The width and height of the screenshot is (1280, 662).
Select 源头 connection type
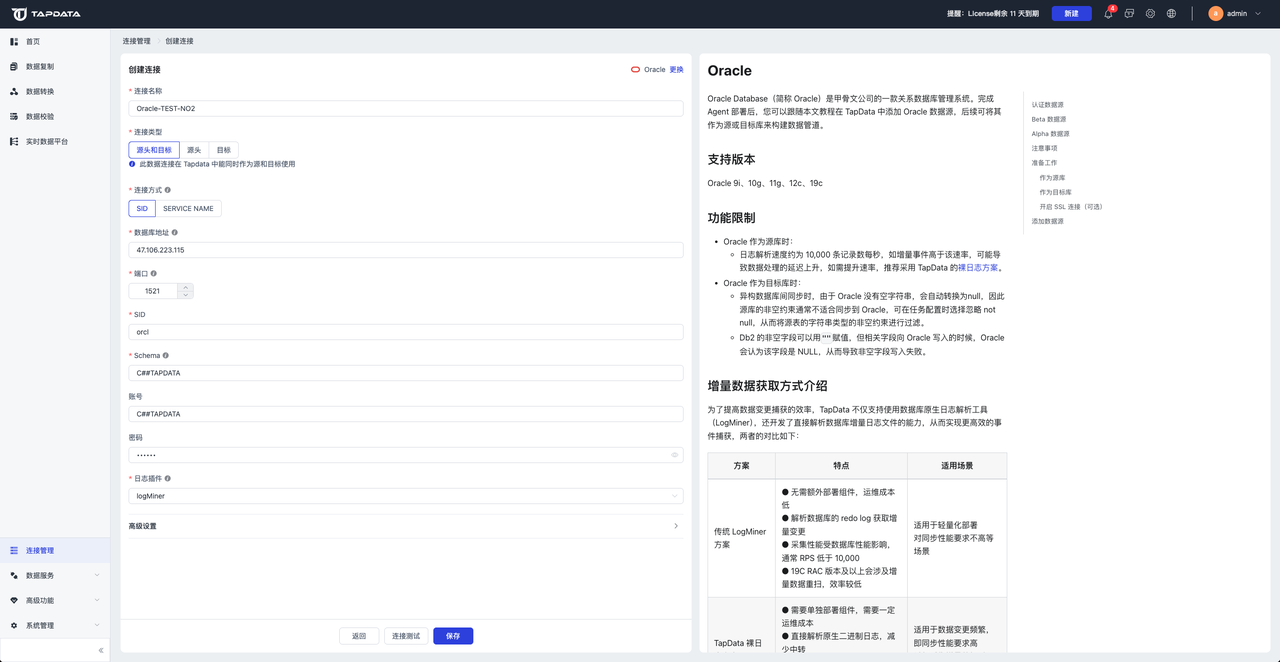pos(194,150)
